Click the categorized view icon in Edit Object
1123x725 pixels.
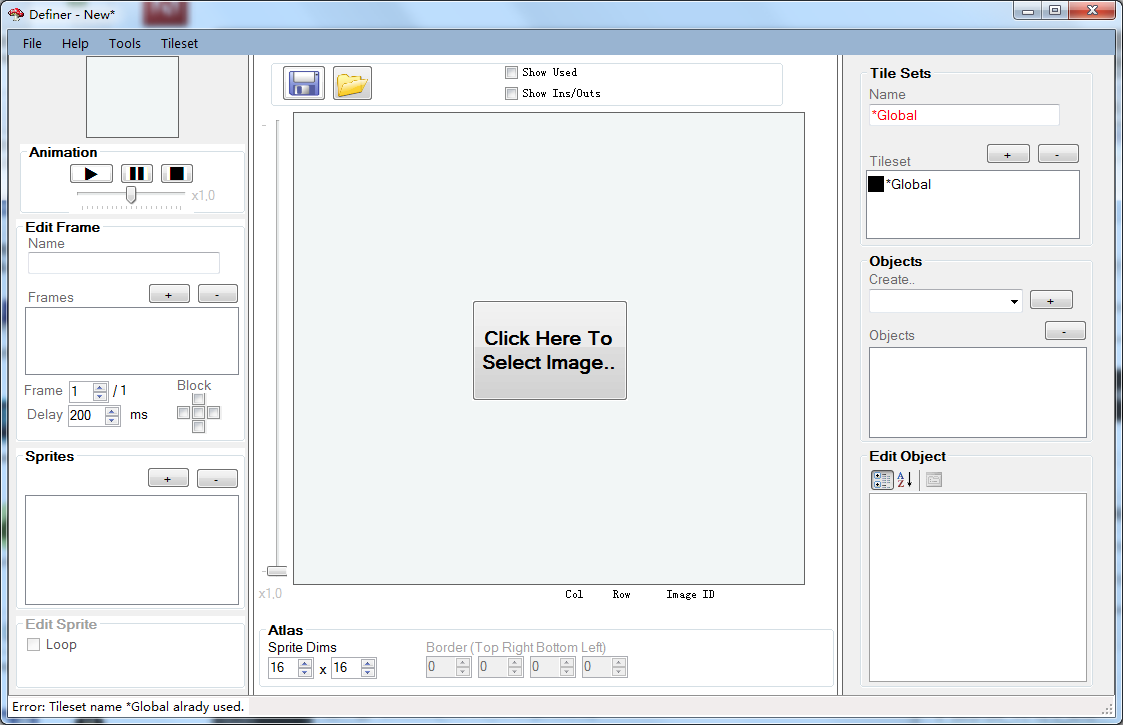[x=882, y=480]
